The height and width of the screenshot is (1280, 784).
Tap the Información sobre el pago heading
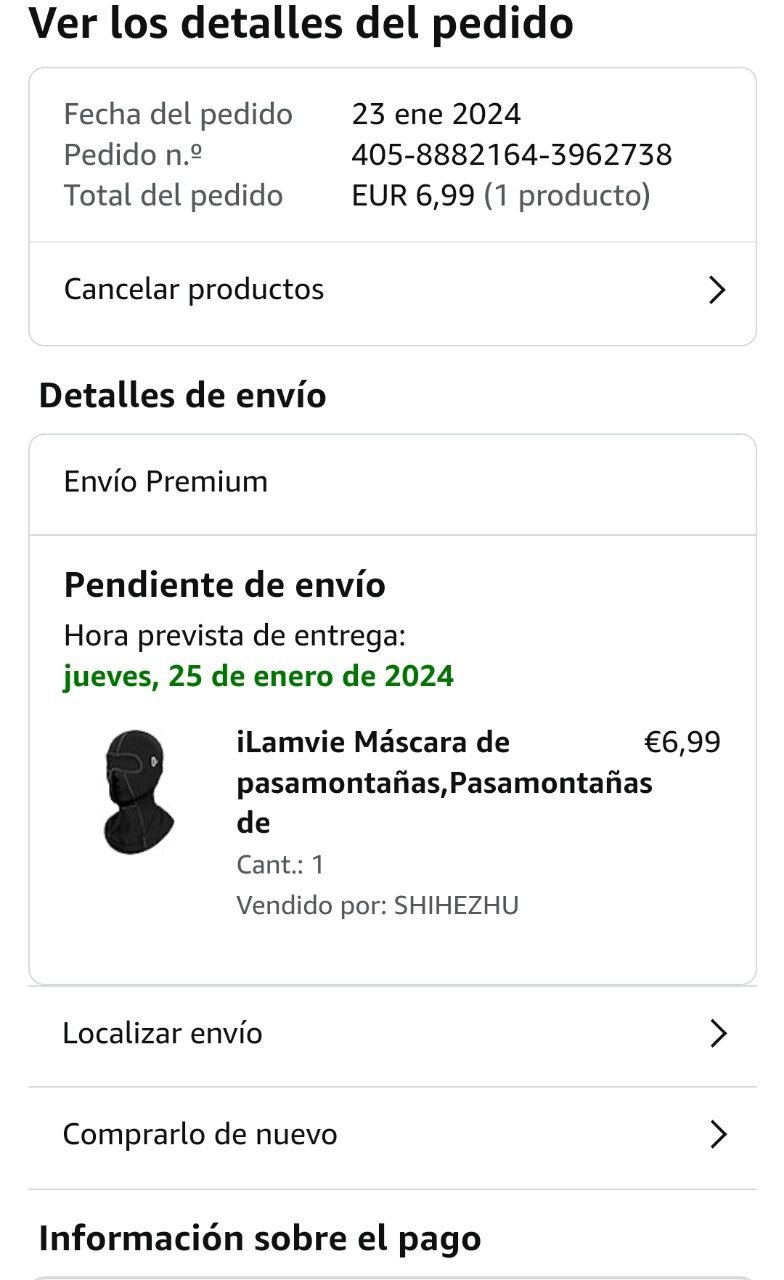tap(260, 1239)
